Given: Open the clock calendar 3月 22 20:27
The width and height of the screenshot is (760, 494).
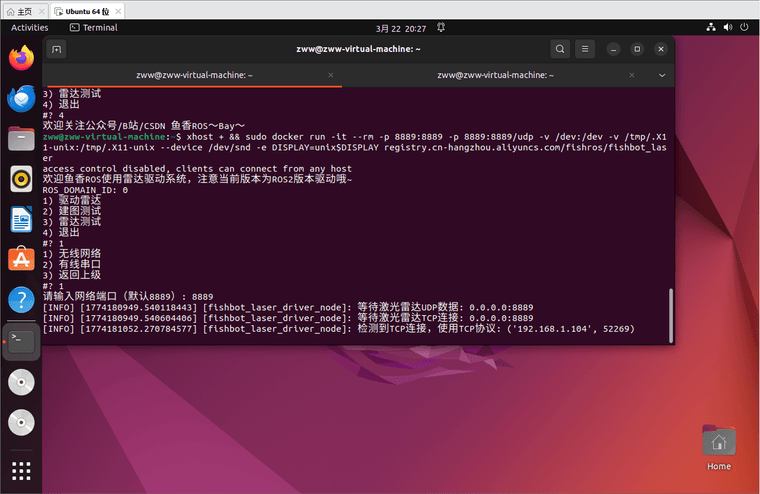Looking at the screenshot, I should [x=401, y=29].
